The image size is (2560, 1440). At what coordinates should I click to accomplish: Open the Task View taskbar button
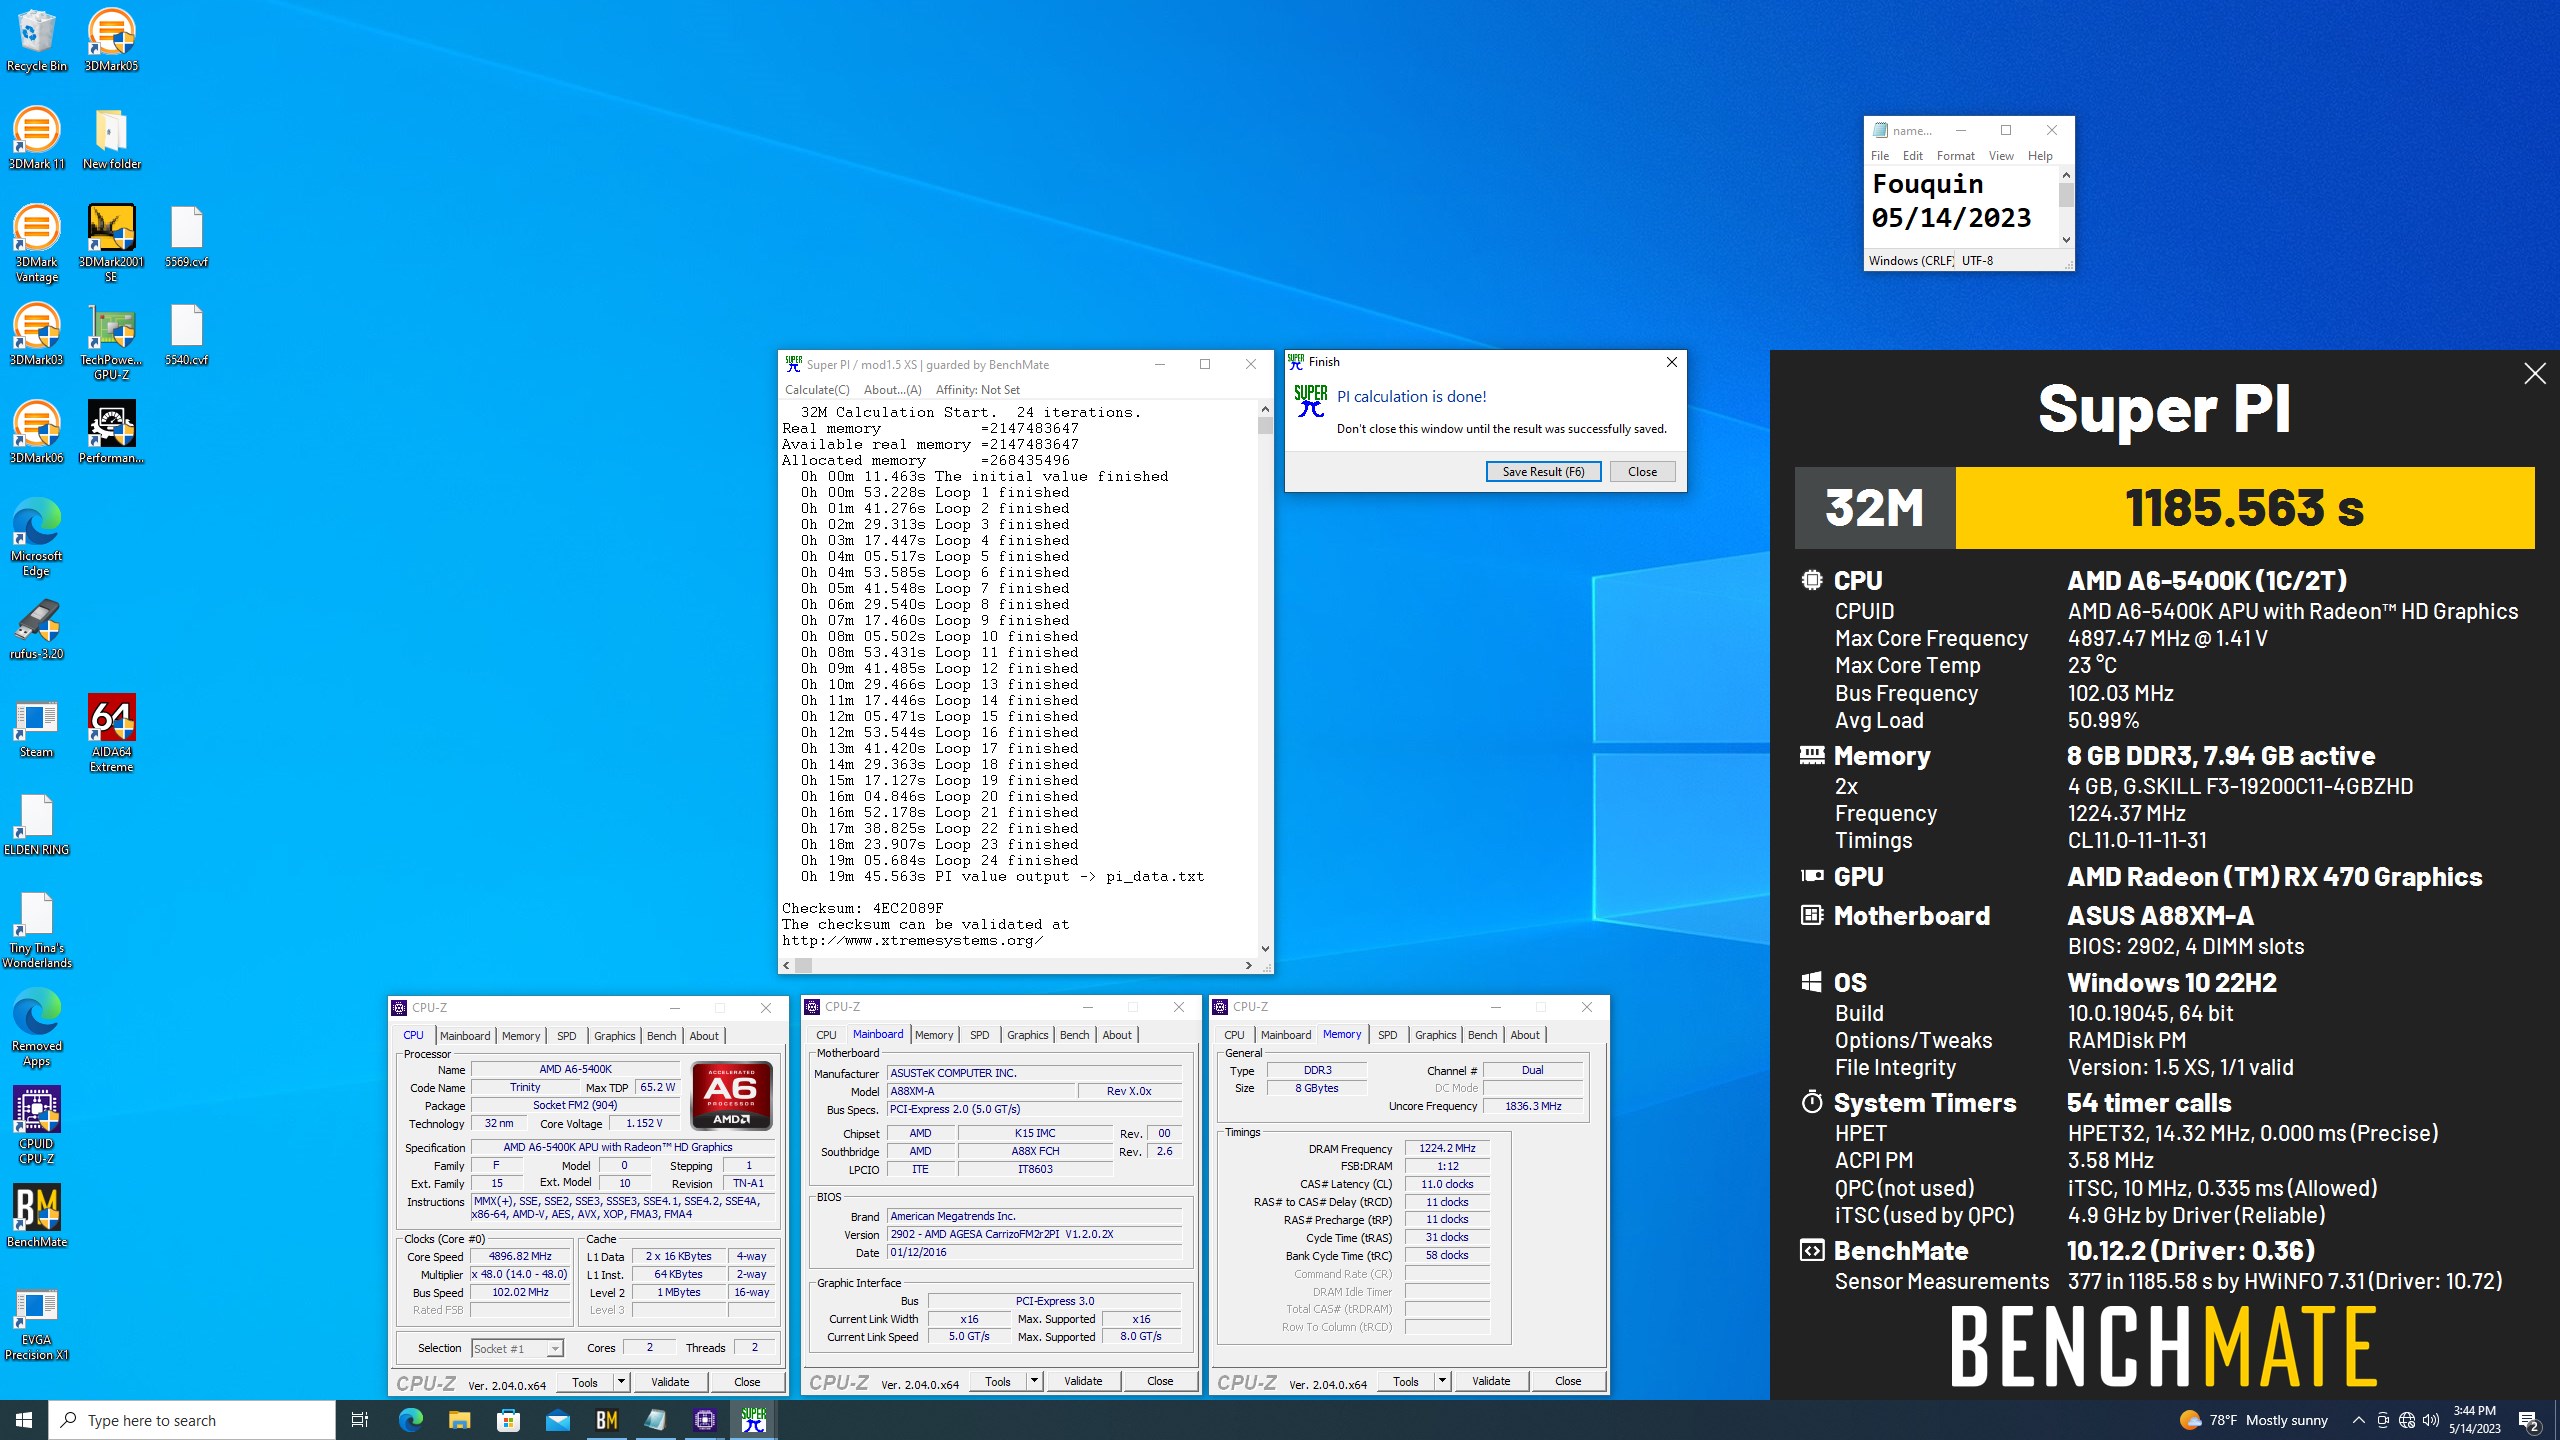point(360,1420)
